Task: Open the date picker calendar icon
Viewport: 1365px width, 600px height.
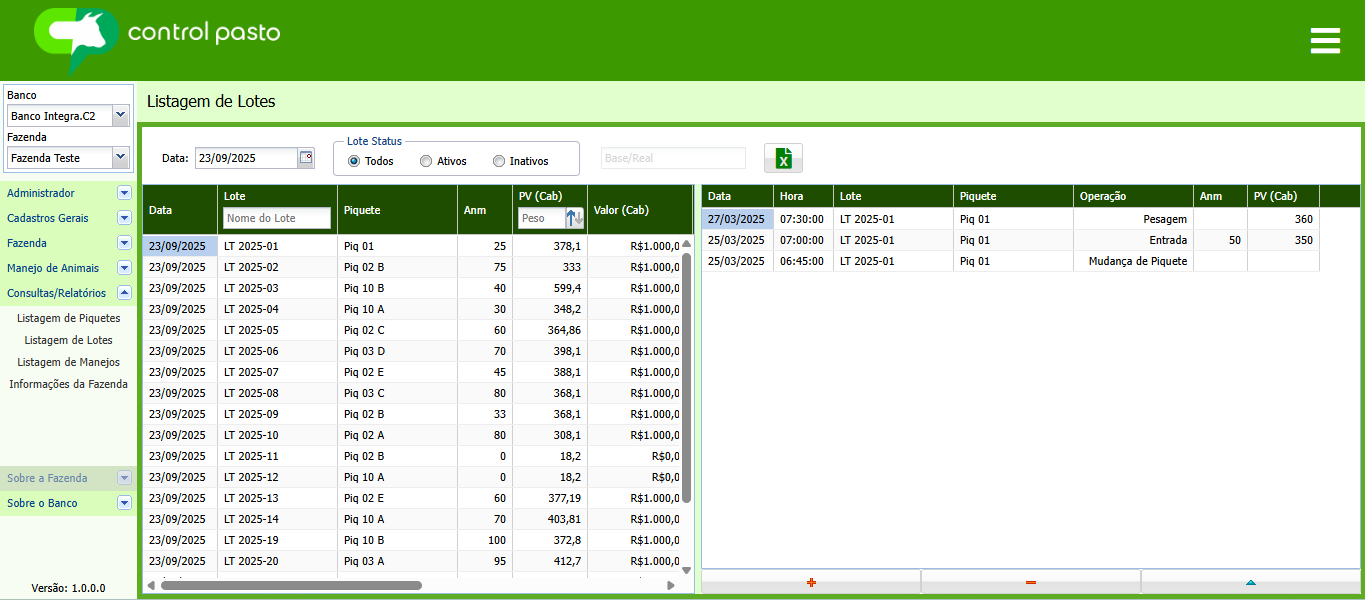Action: click(x=306, y=158)
